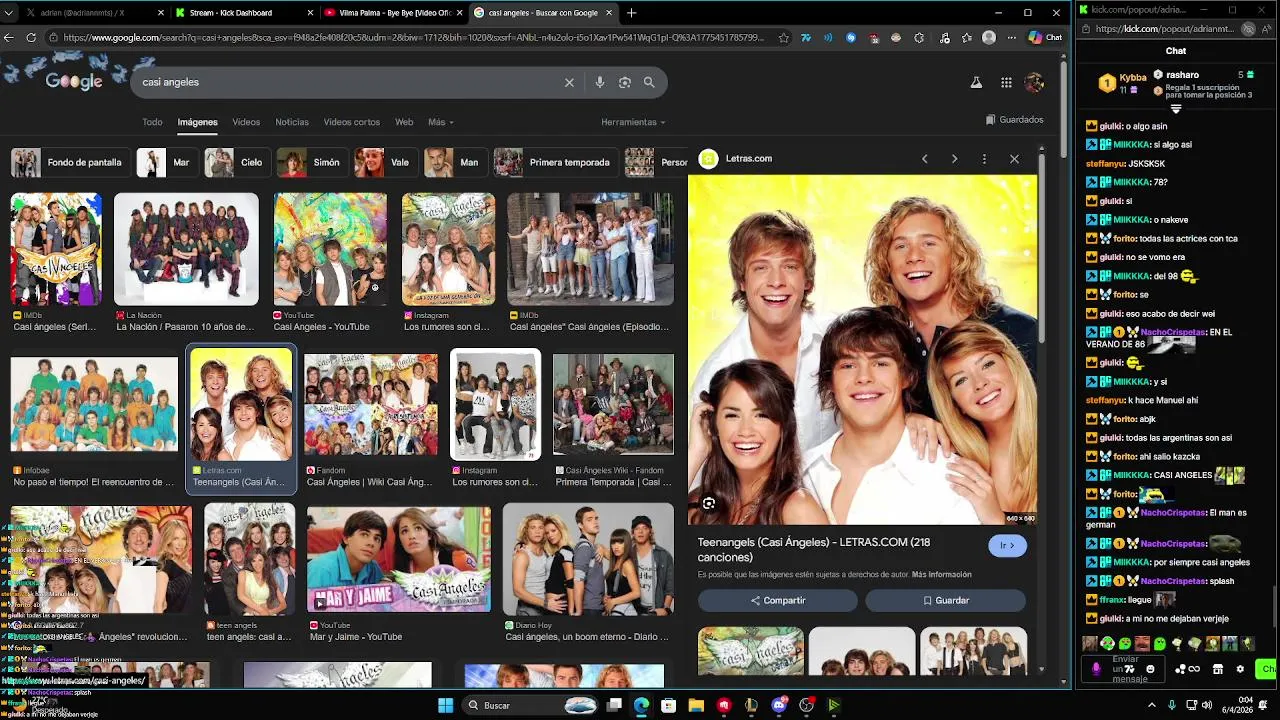This screenshot has width=1280, height=720.
Task: Open the Google apps grid
Action: [x=1006, y=83]
